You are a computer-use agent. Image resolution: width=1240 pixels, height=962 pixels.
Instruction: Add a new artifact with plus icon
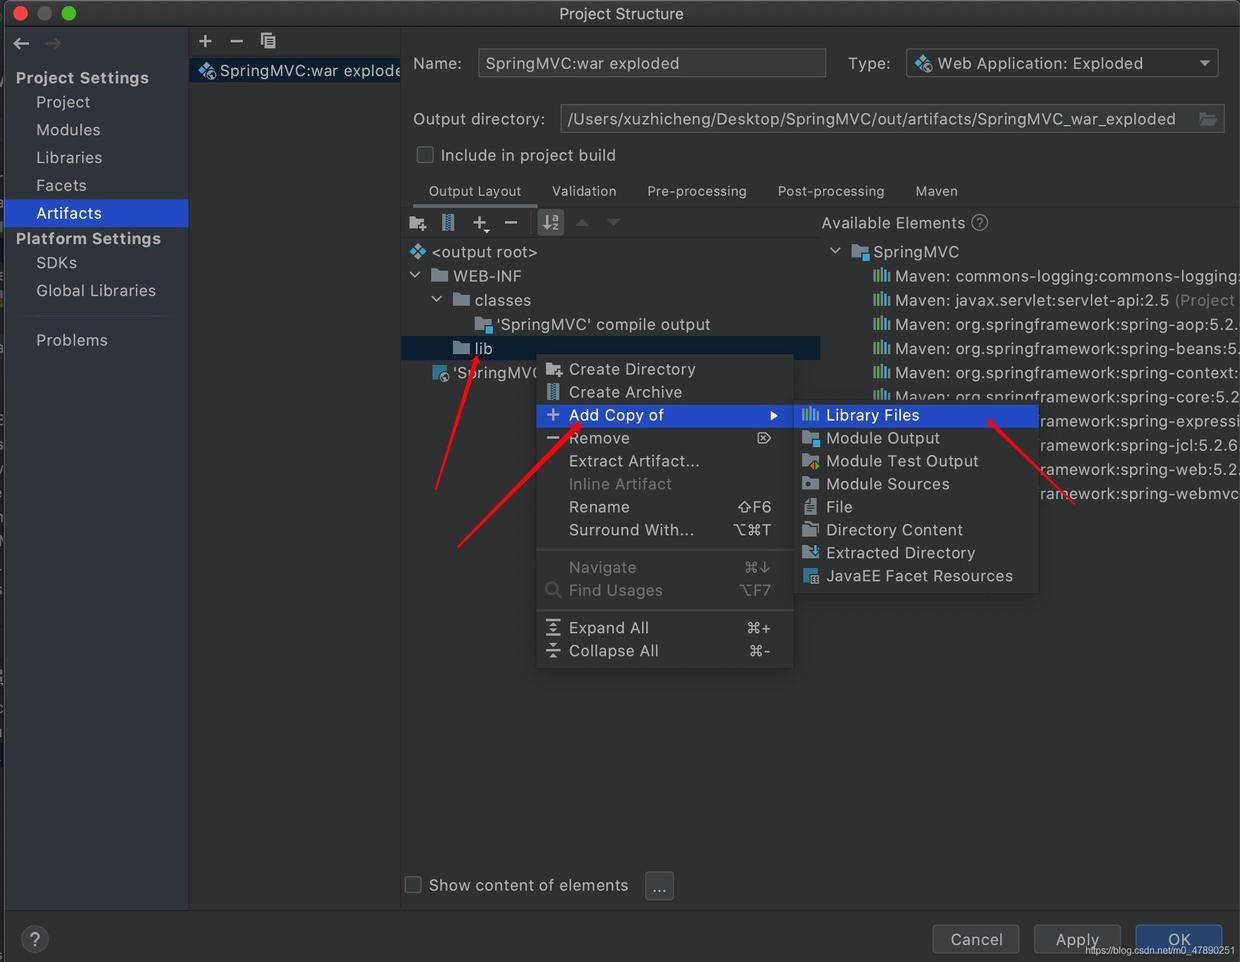(205, 41)
